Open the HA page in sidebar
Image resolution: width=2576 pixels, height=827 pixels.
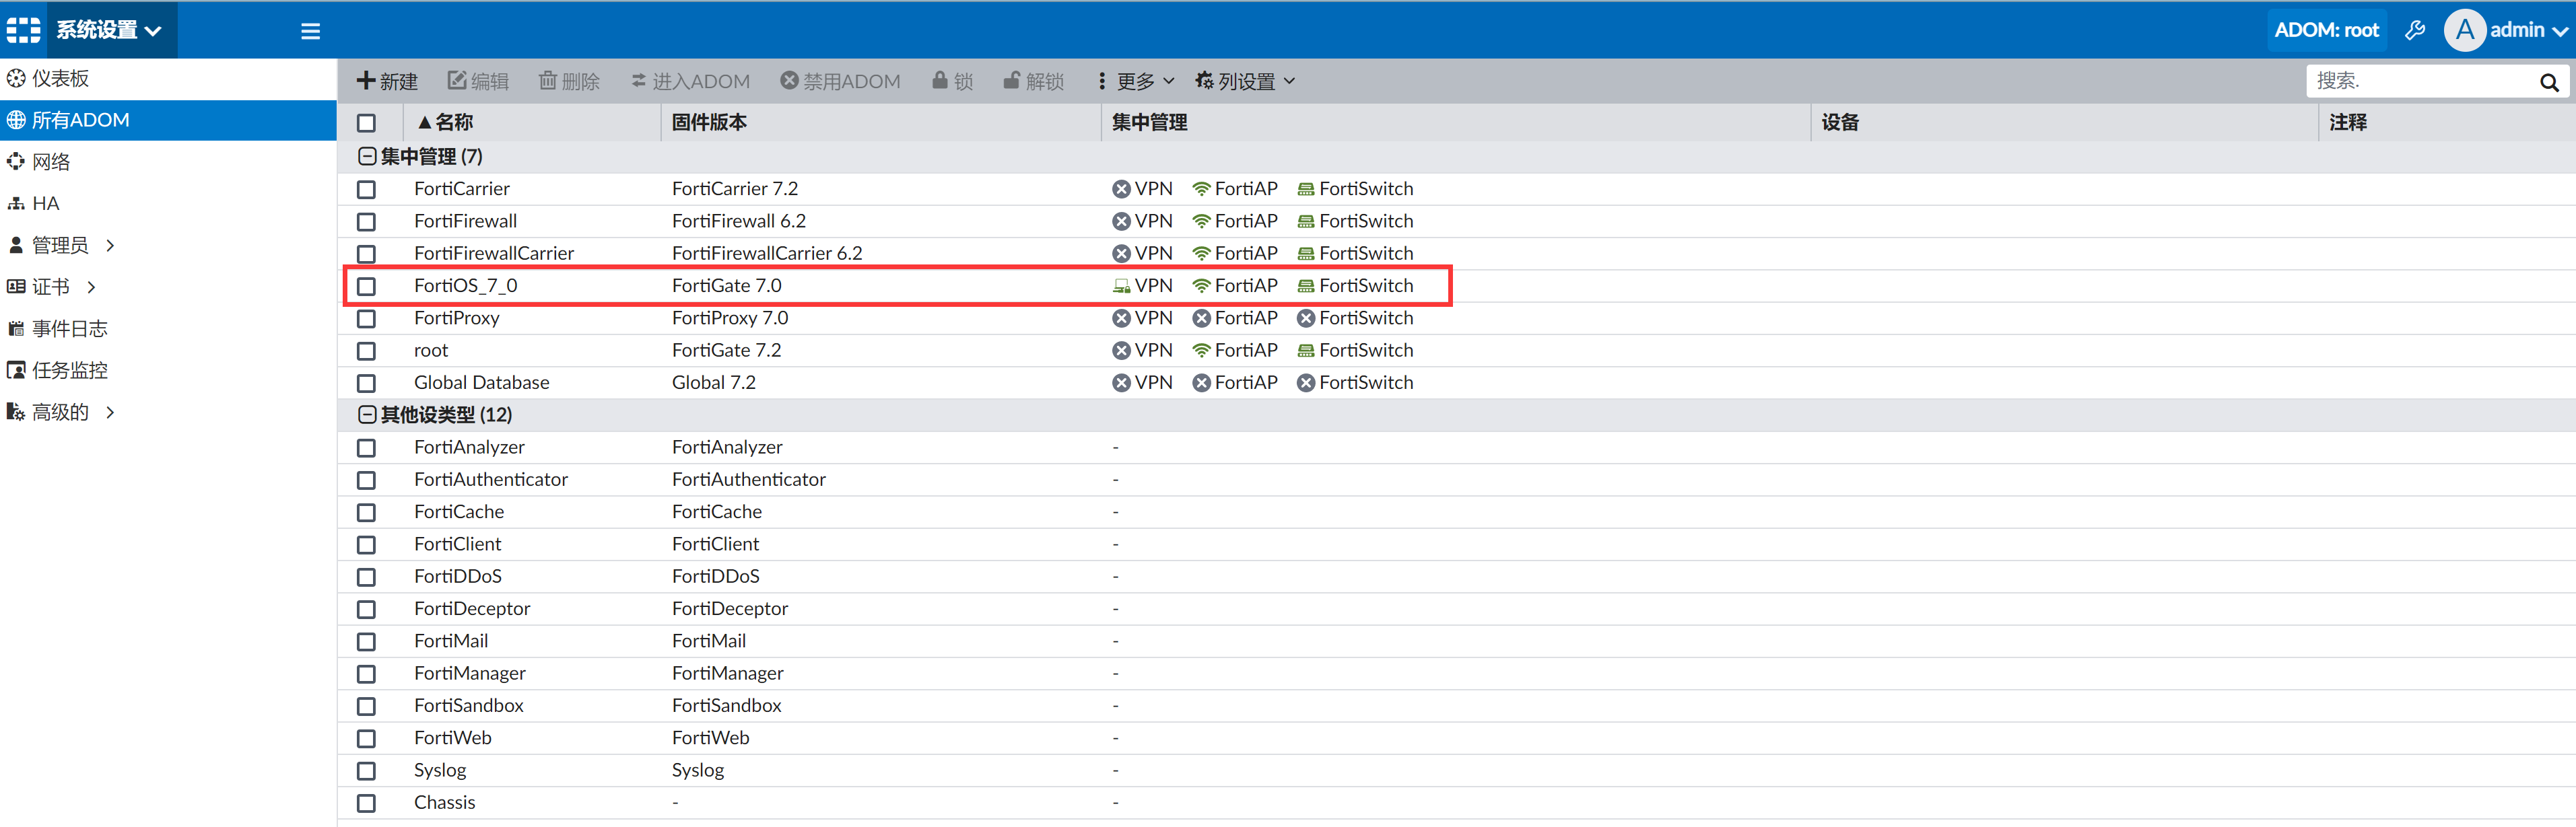45,203
